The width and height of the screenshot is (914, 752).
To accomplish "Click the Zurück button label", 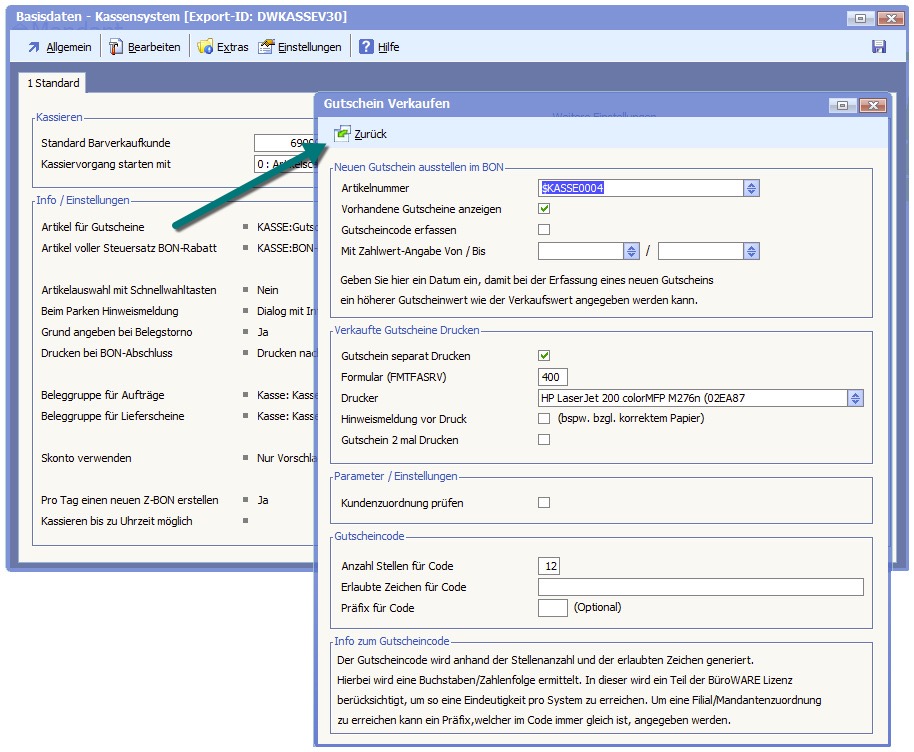I will point(370,134).
